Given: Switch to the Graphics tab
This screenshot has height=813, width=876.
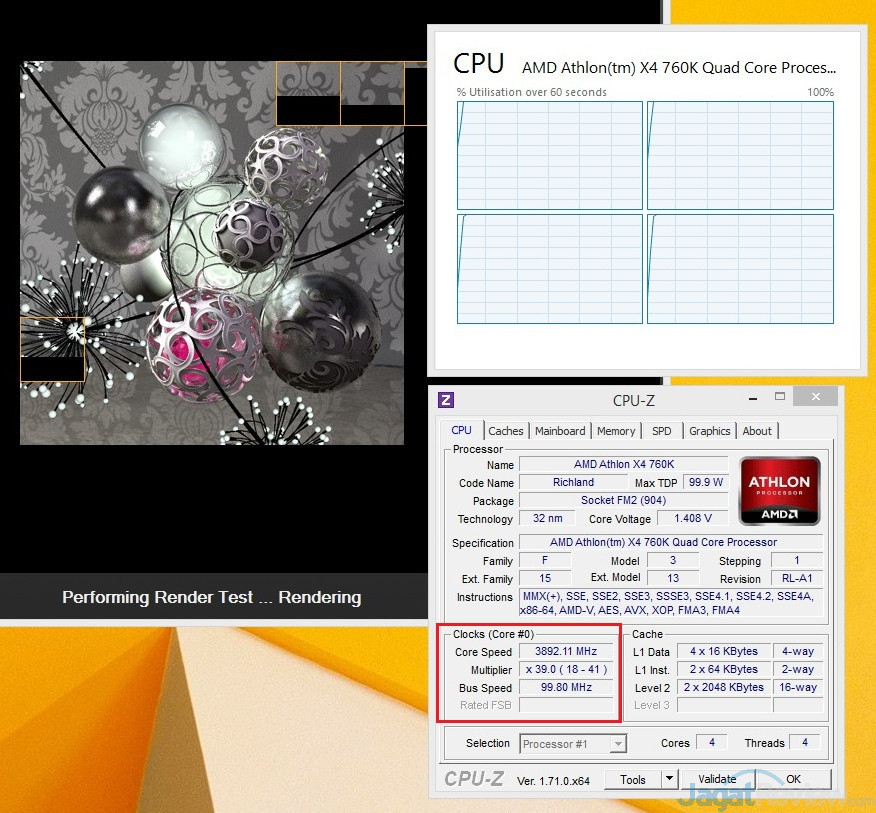Looking at the screenshot, I should pyautogui.click(x=709, y=431).
